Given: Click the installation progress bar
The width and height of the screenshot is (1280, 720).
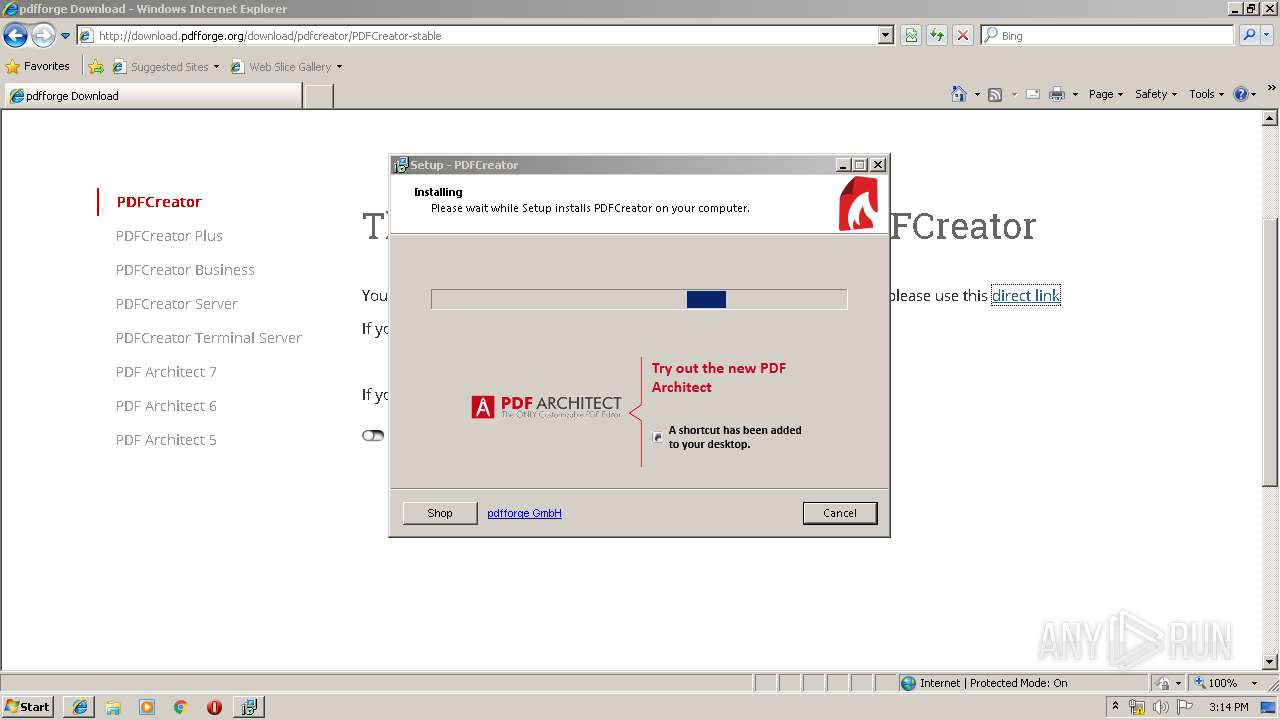Looking at the screenshot, I should pos(639,299).
